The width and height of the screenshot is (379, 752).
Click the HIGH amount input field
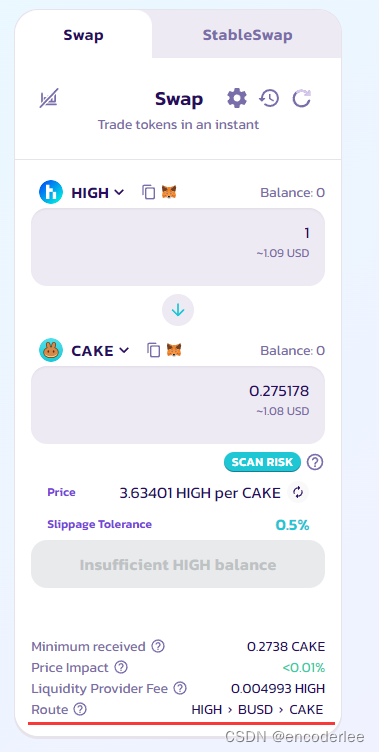point(178,247)
